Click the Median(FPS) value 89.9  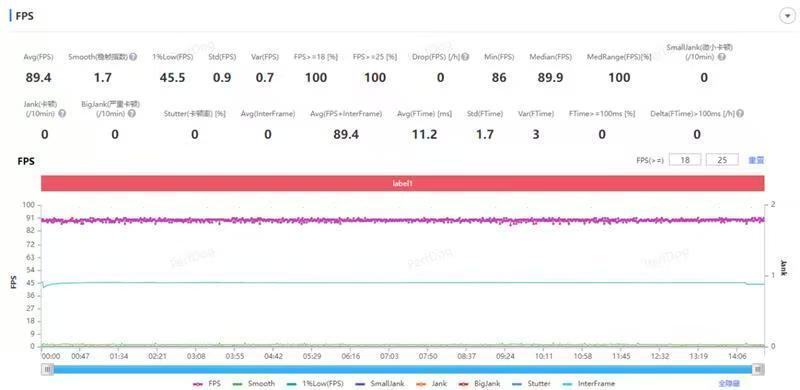[x=551, y=78]
